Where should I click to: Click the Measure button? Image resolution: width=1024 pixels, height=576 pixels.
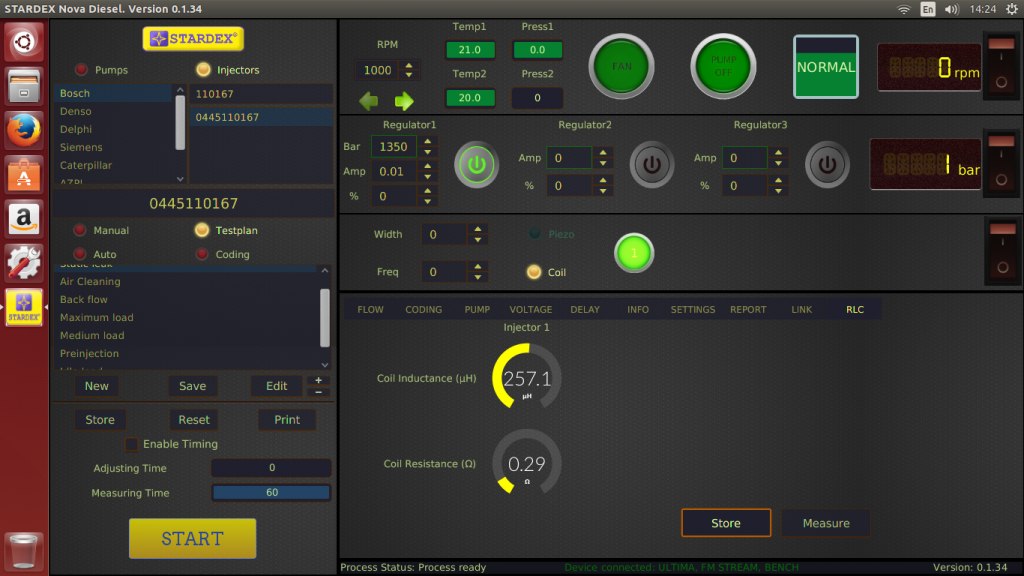825,523
